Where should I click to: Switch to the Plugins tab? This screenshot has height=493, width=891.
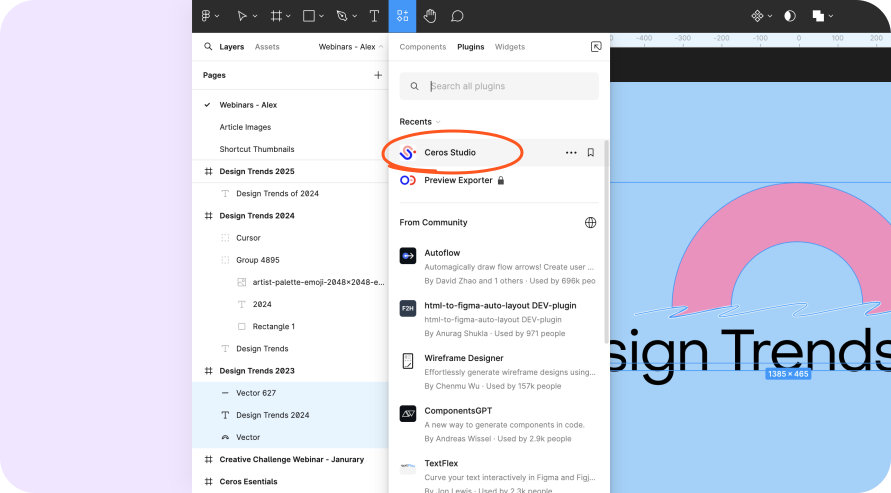(471, 47)
